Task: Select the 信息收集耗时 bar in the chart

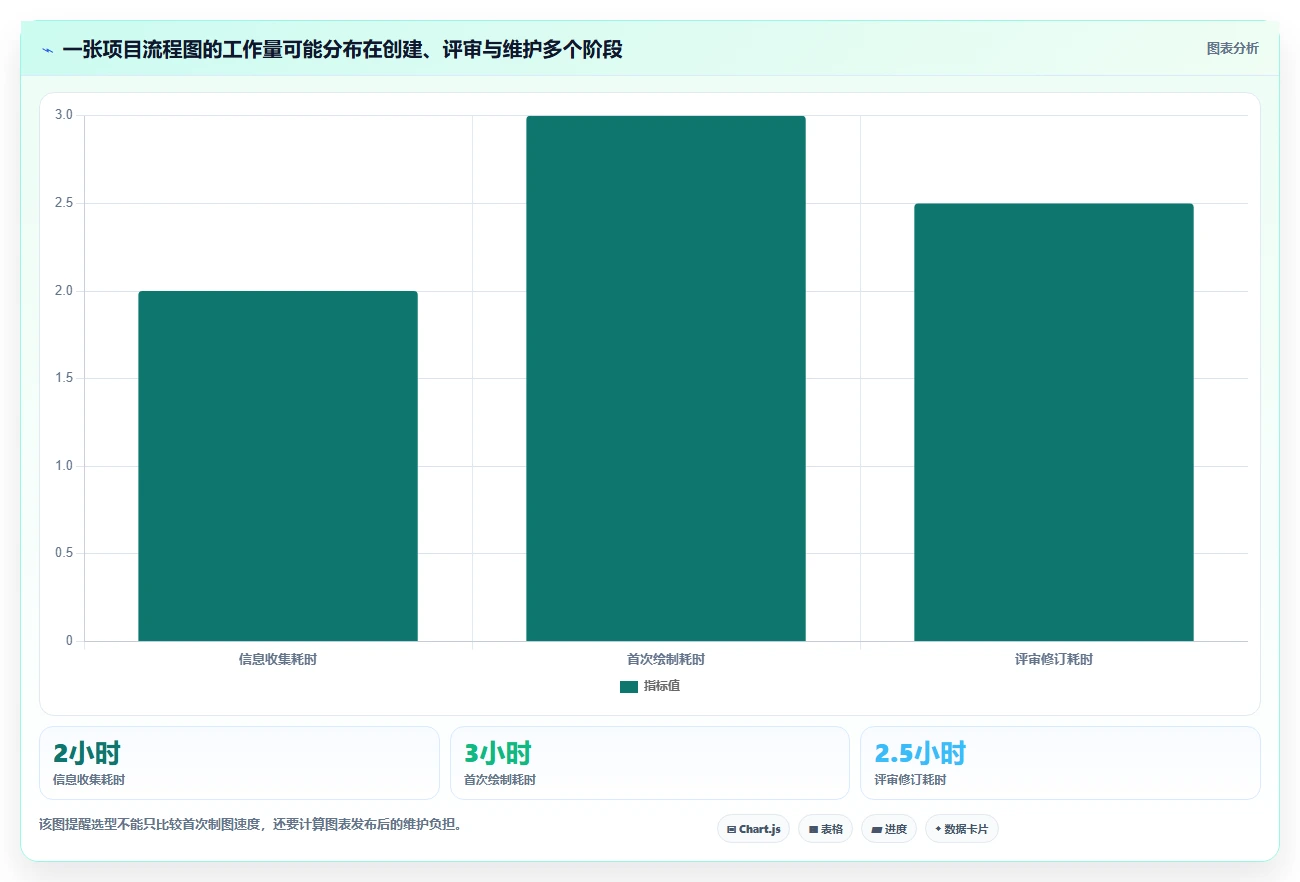Action: [x=278, y=466]
